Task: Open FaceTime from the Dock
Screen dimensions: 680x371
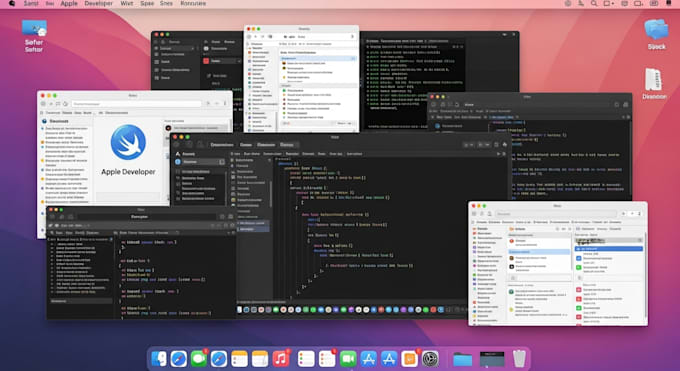Action: [x=348, y=359]
